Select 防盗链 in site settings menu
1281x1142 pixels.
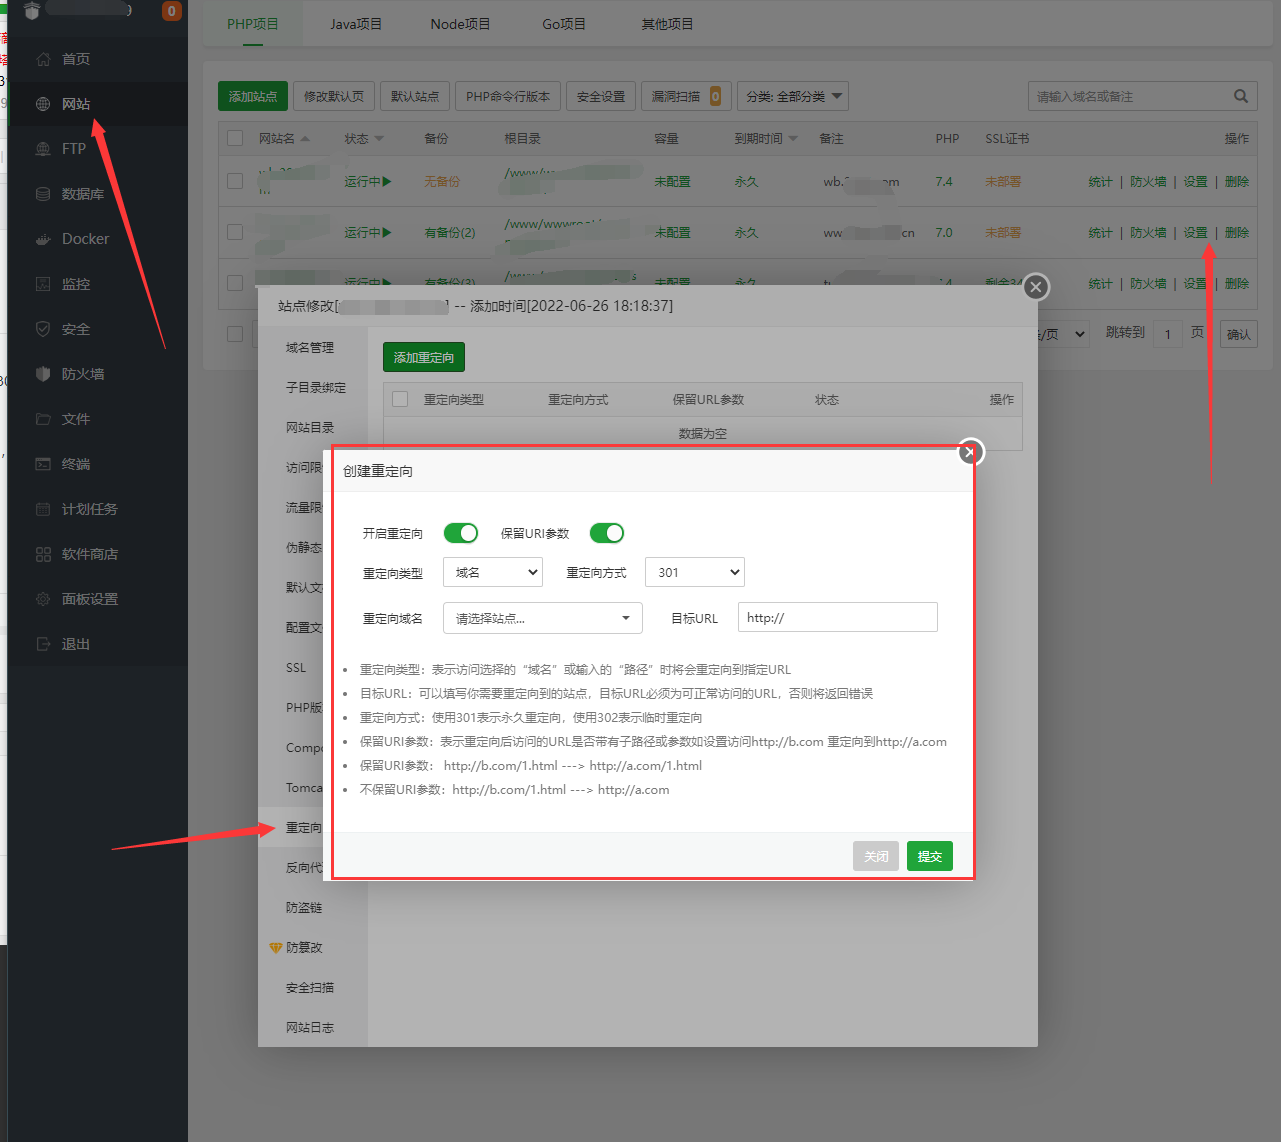(304, 907)
